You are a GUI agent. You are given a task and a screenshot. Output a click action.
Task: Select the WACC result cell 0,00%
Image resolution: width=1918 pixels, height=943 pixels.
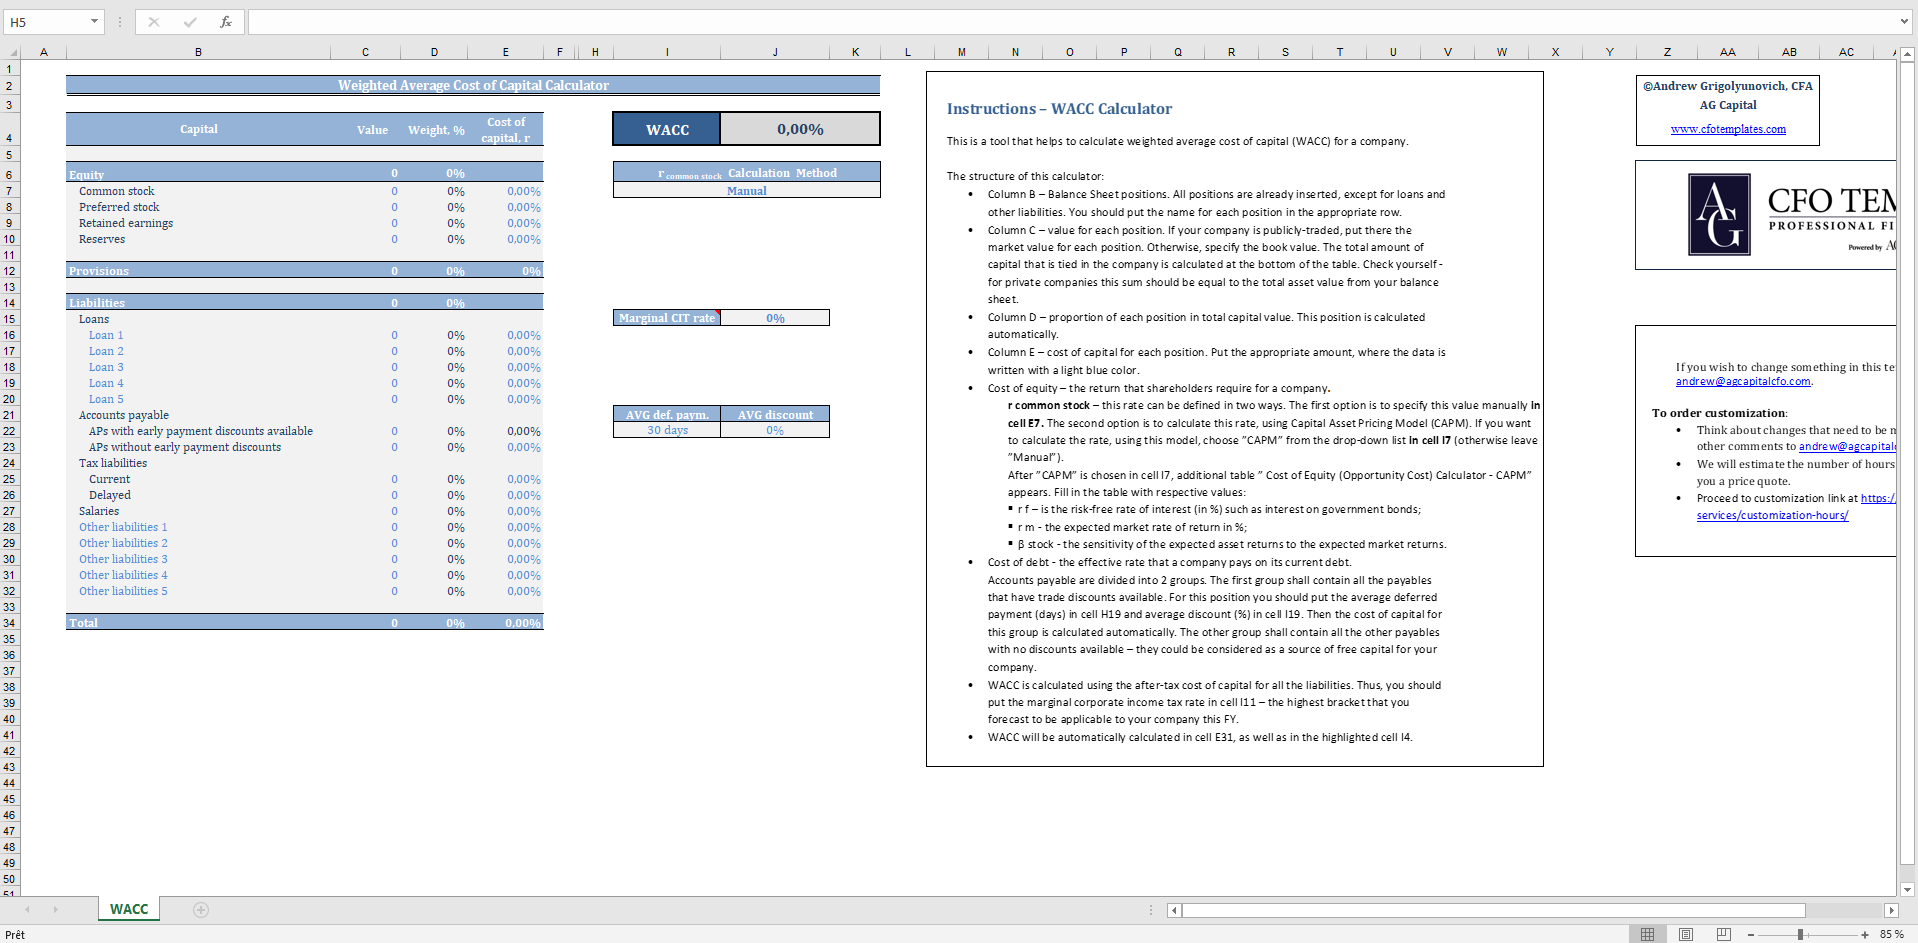(800, 129)
